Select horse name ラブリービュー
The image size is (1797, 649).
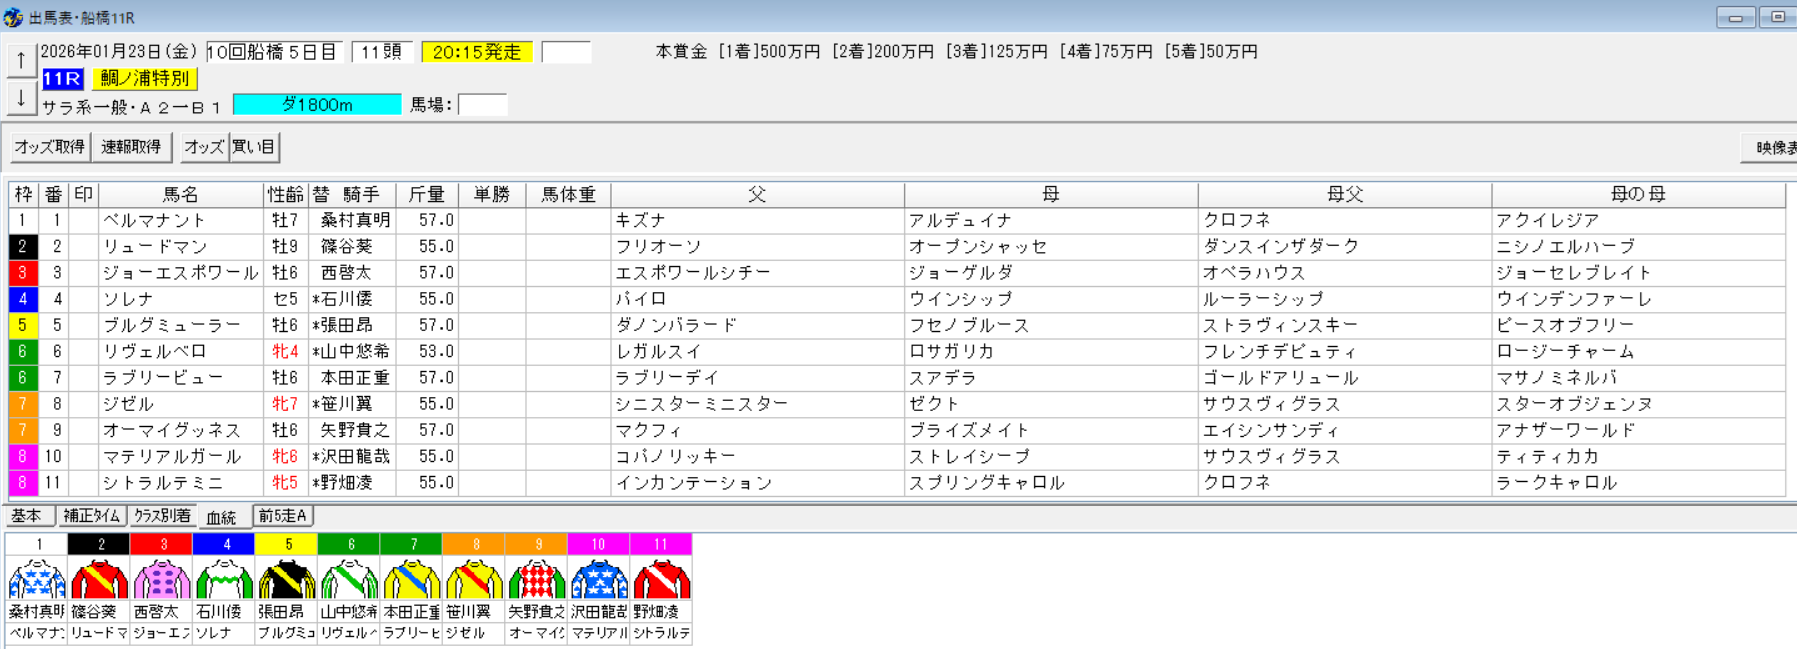163,378
